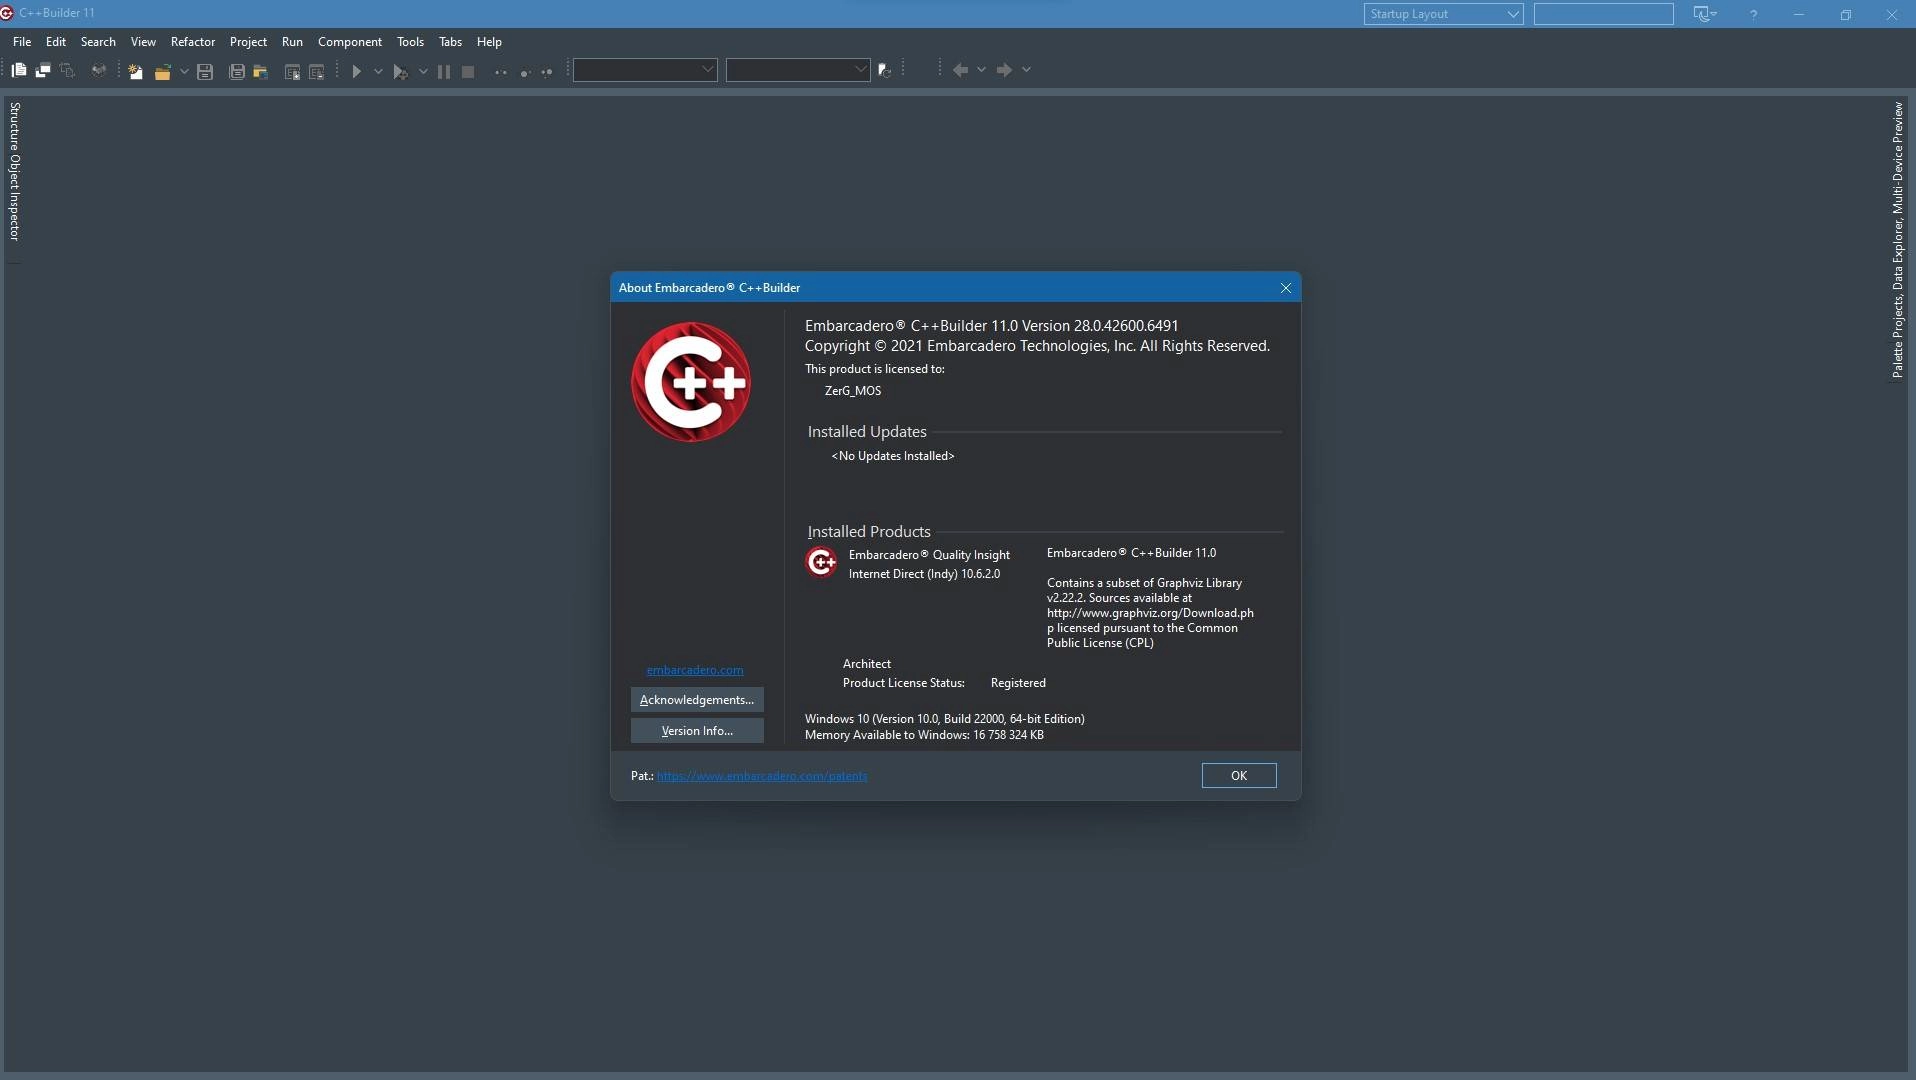Click the small C++ product icon under Installed Products
Image resolution: width=1916 pixels, height=1080 pixels.
821,562
